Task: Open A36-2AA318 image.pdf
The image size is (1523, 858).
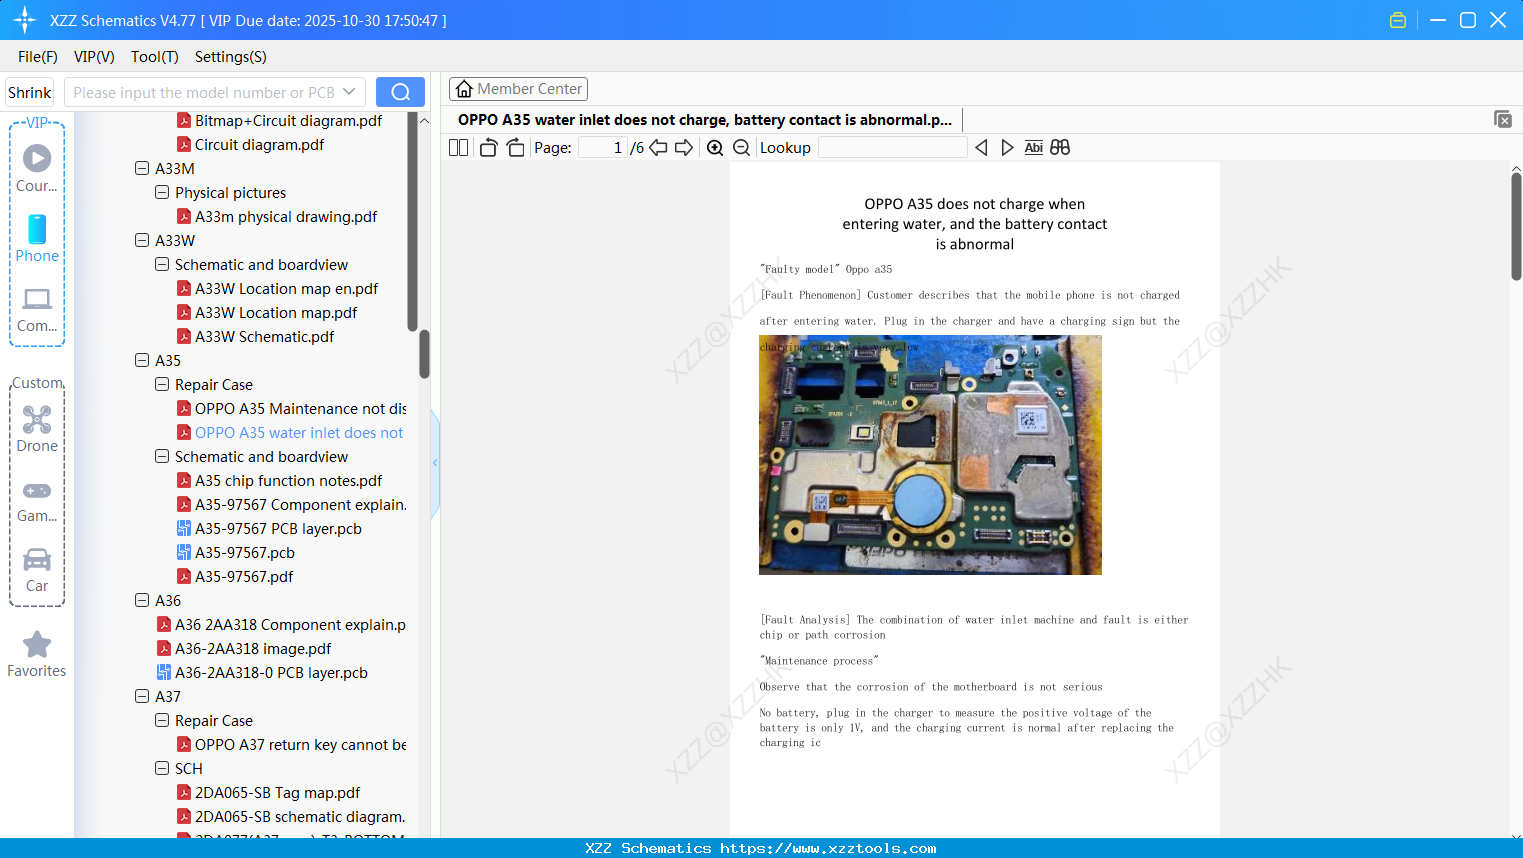Action: [253, 648]
